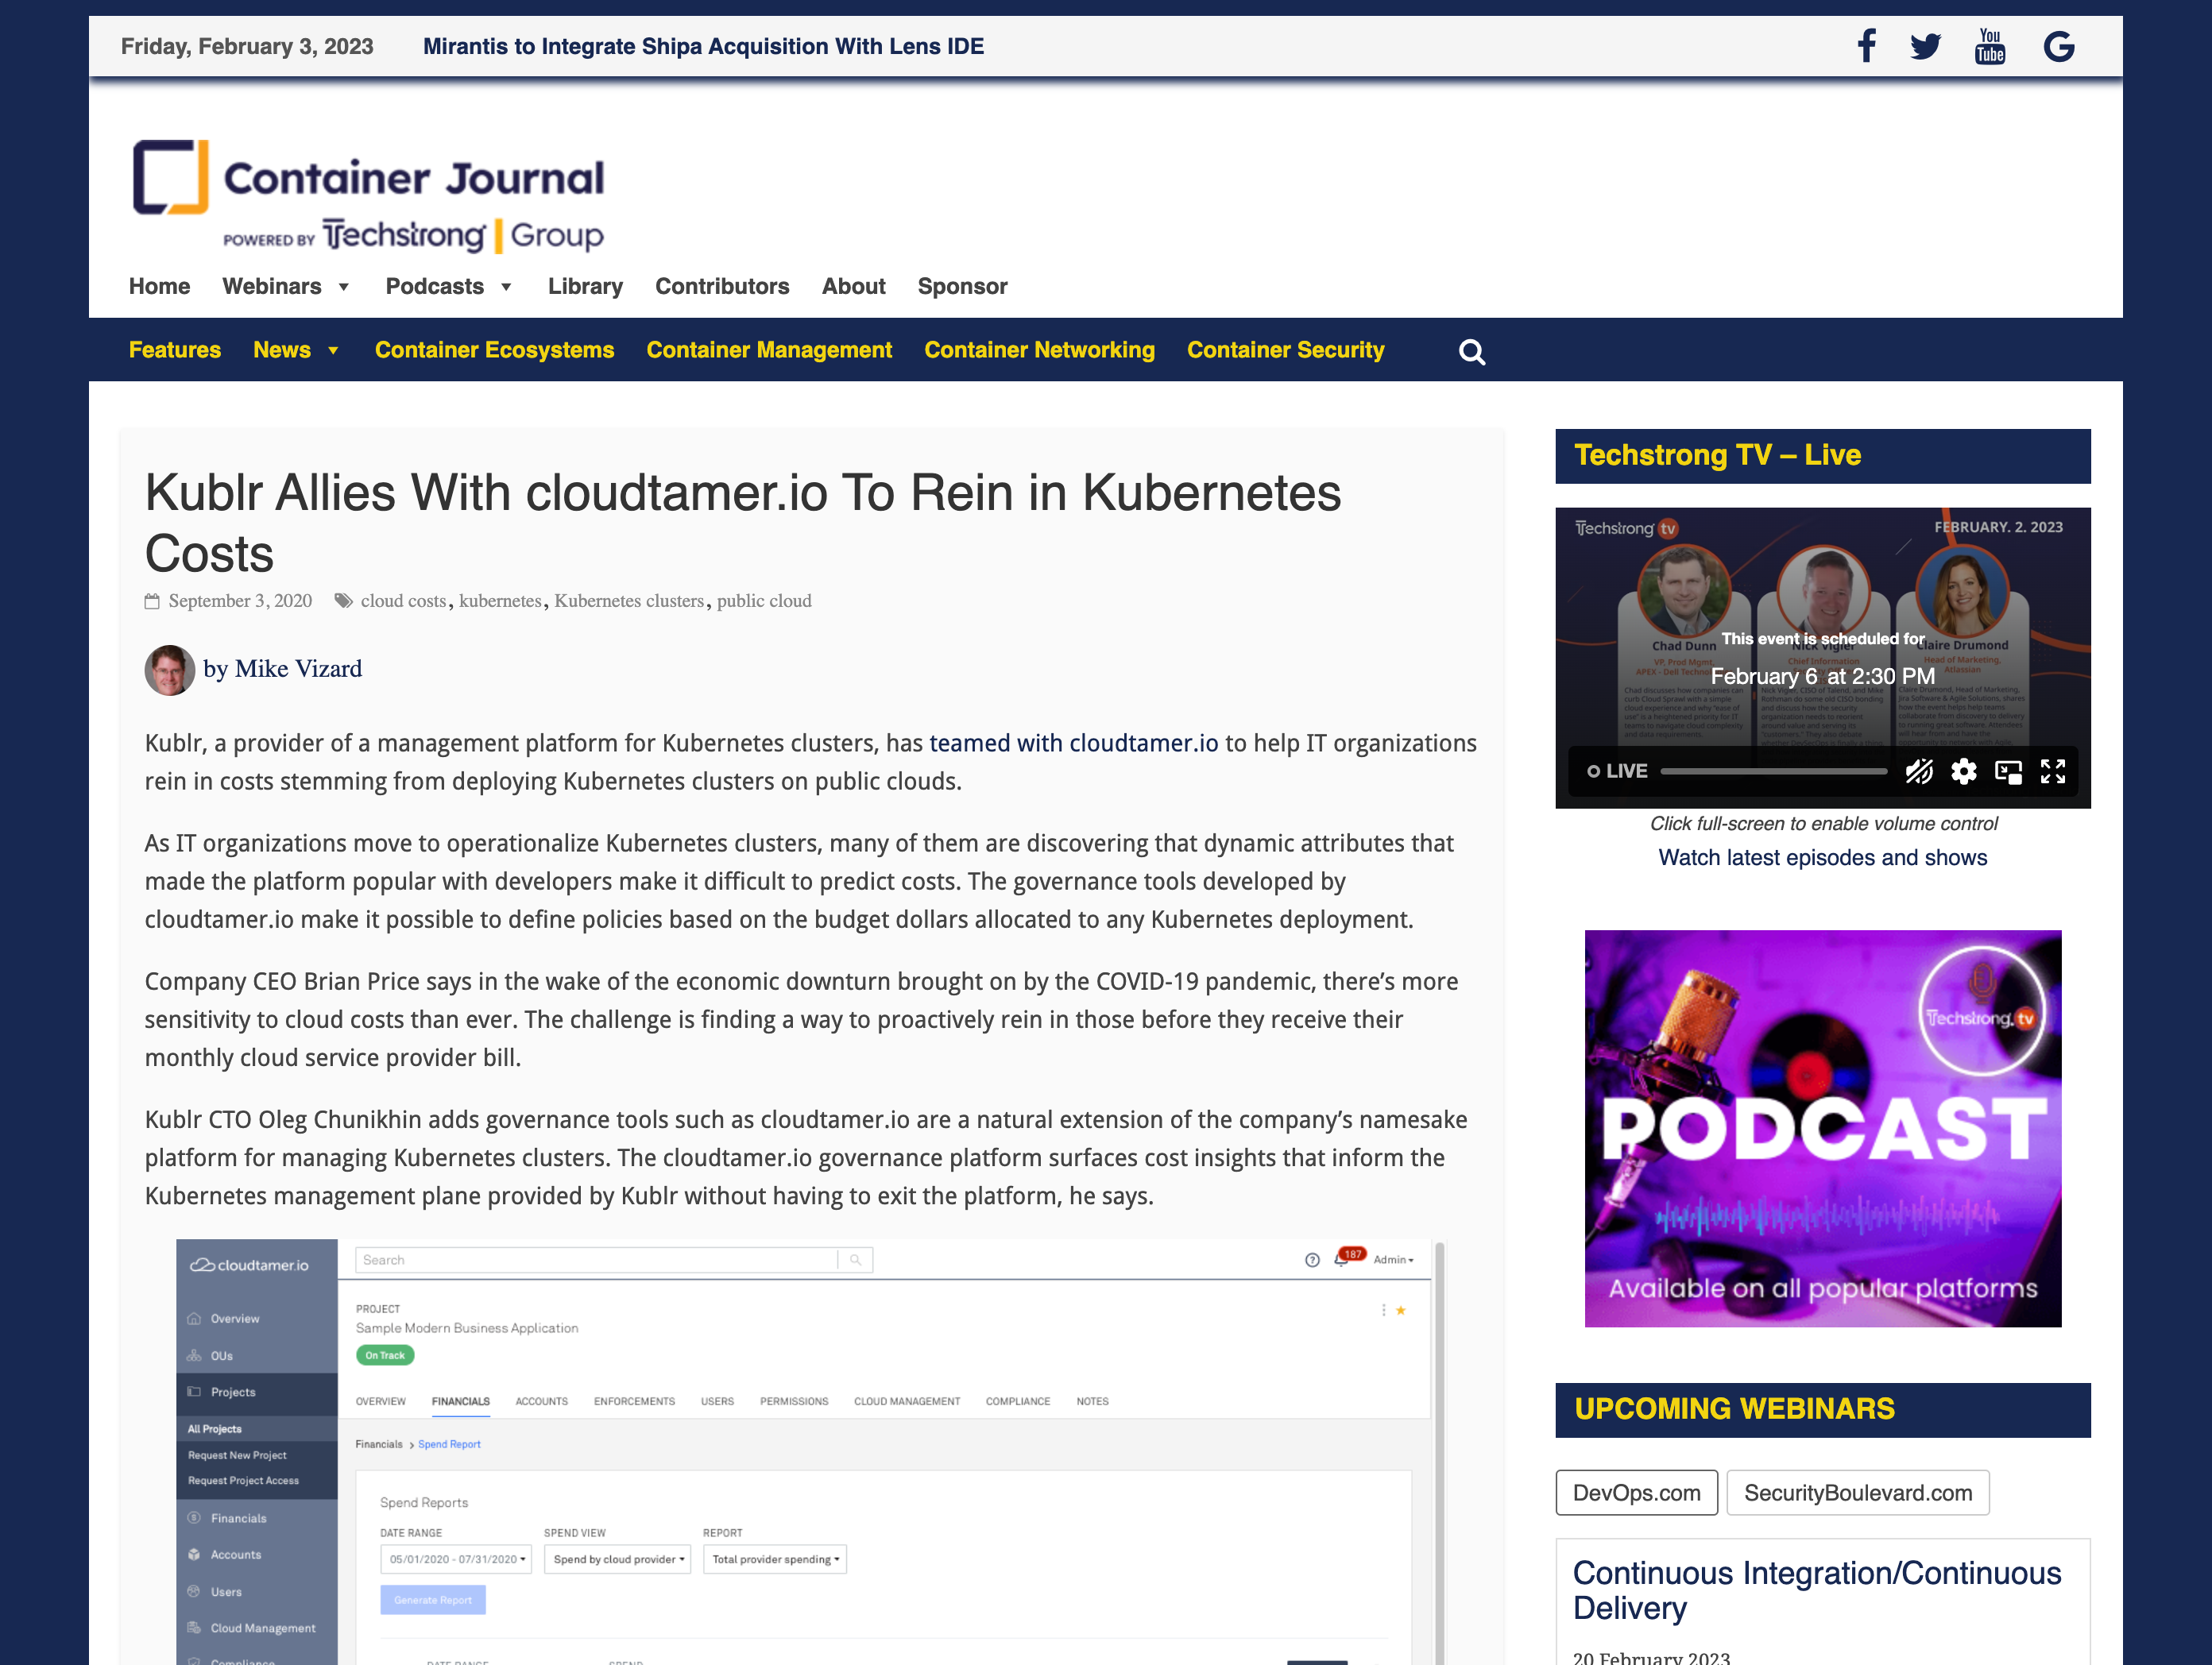Click the Techstrong Podcast banner
The image size is (2212, 1665).
click(1822, 1129)
